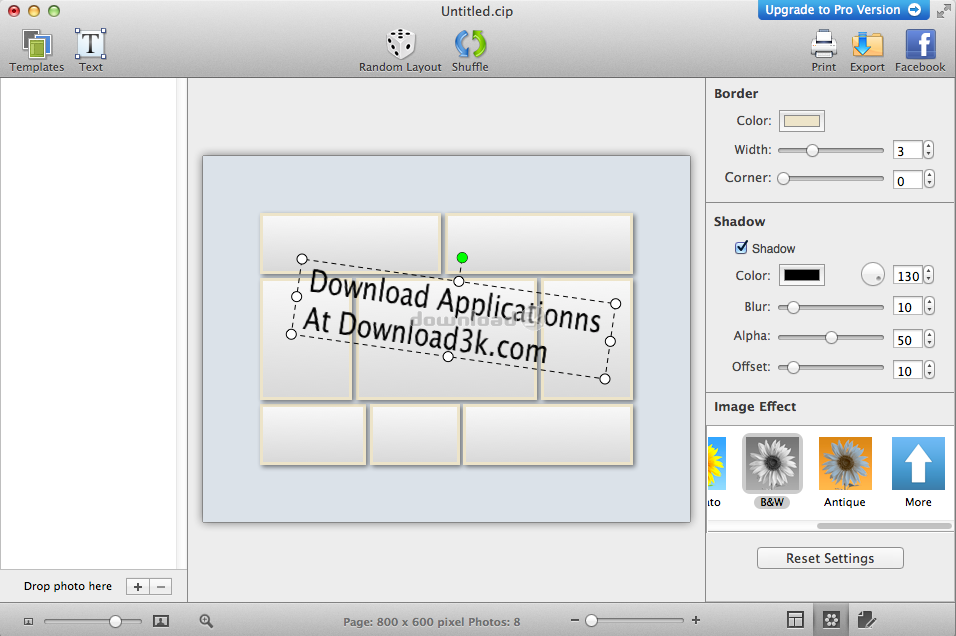Click the shadow angle 130 field
Viewport: 956px width, 636px height.
pyautogui.click(x=907, y=276)
